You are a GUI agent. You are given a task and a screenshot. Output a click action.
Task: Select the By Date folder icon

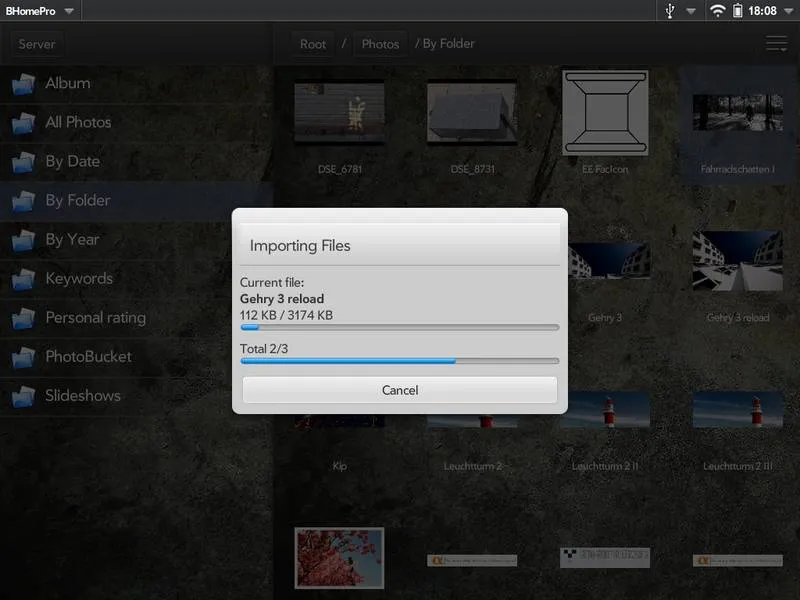(23, 162)
